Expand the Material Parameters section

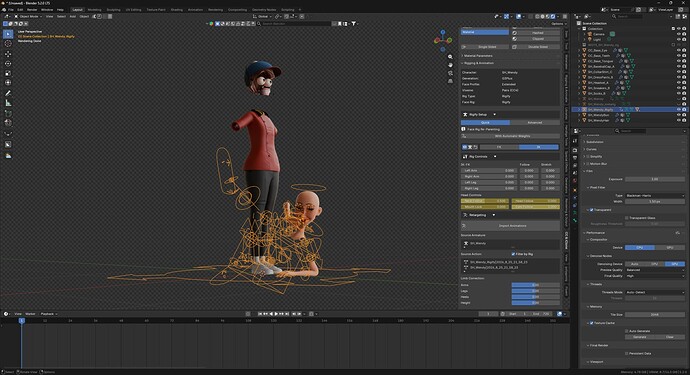(478, 56)
